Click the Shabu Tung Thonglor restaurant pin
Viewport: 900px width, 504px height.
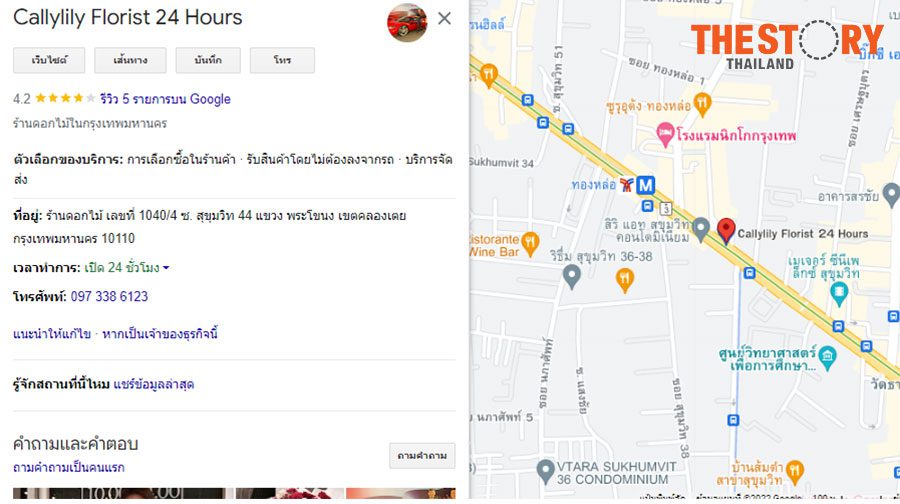click(703, 104)
